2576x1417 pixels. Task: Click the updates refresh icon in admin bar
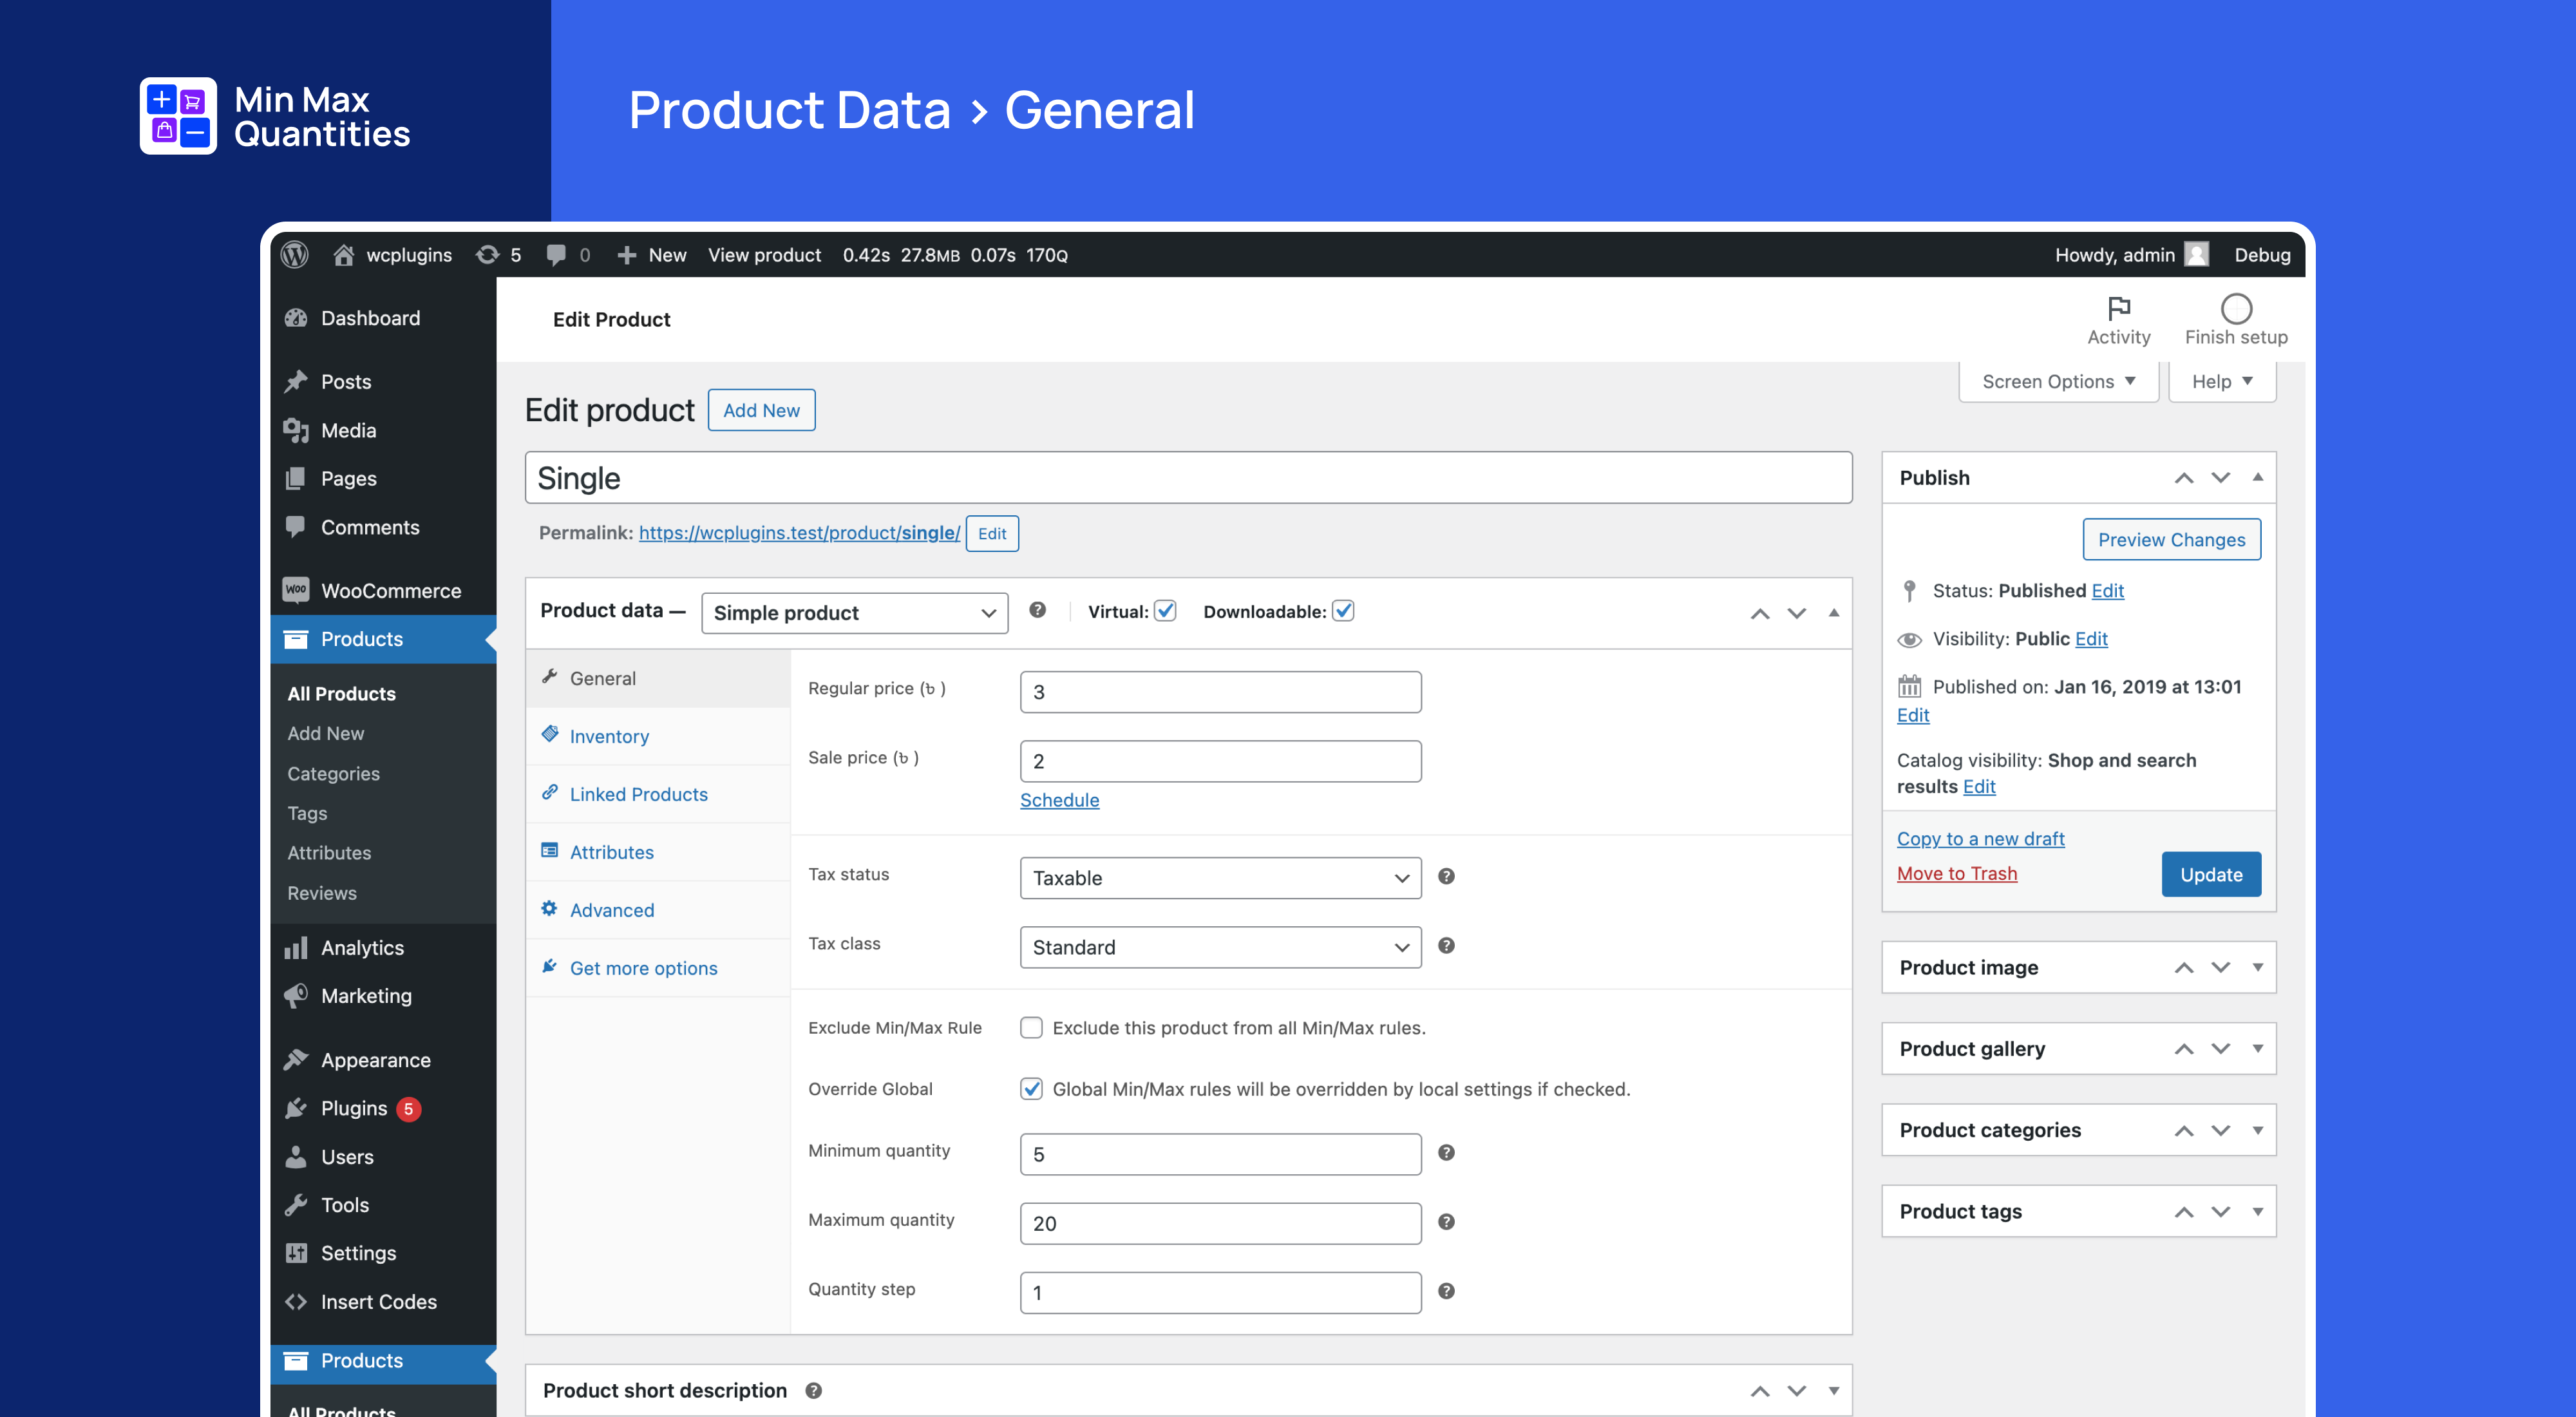click(x=487, y=255)
